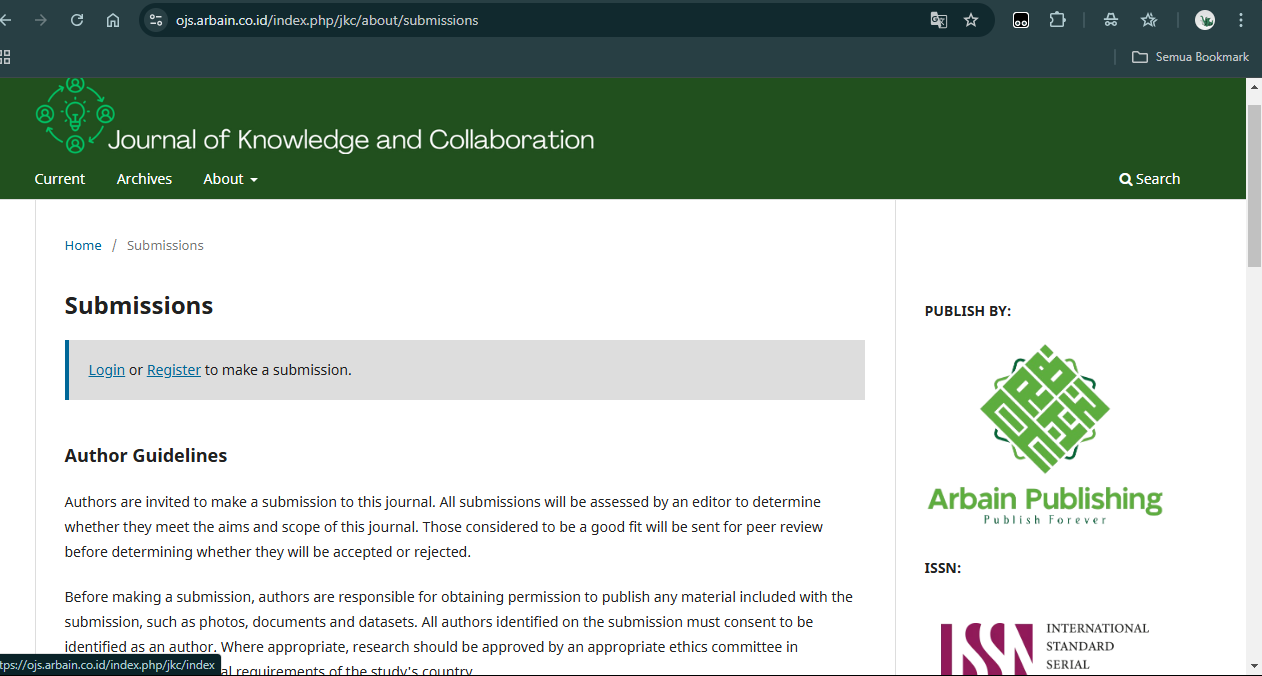The image size is (1262, 676).
Task: Go to the Archives menu item
Action: pos(144,179)
